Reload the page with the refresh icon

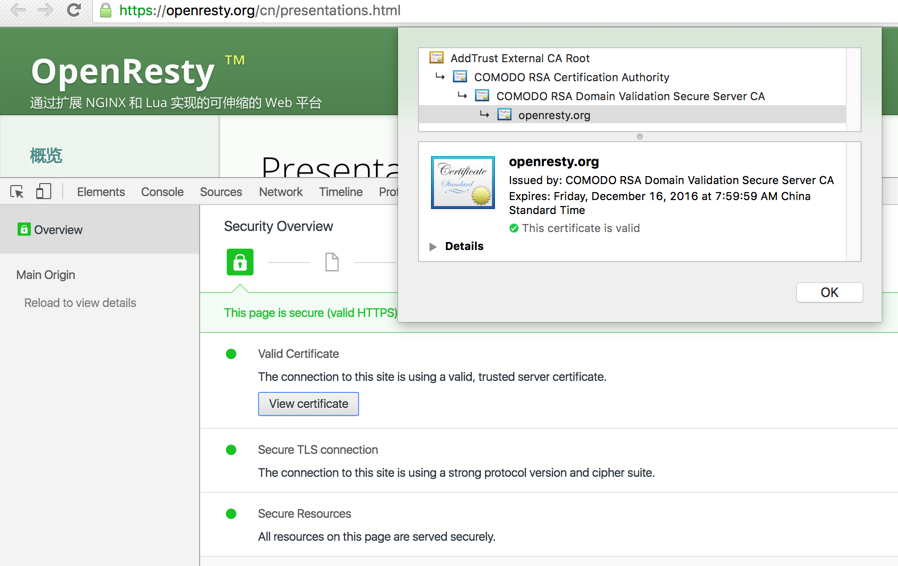(x=74, y=10)
